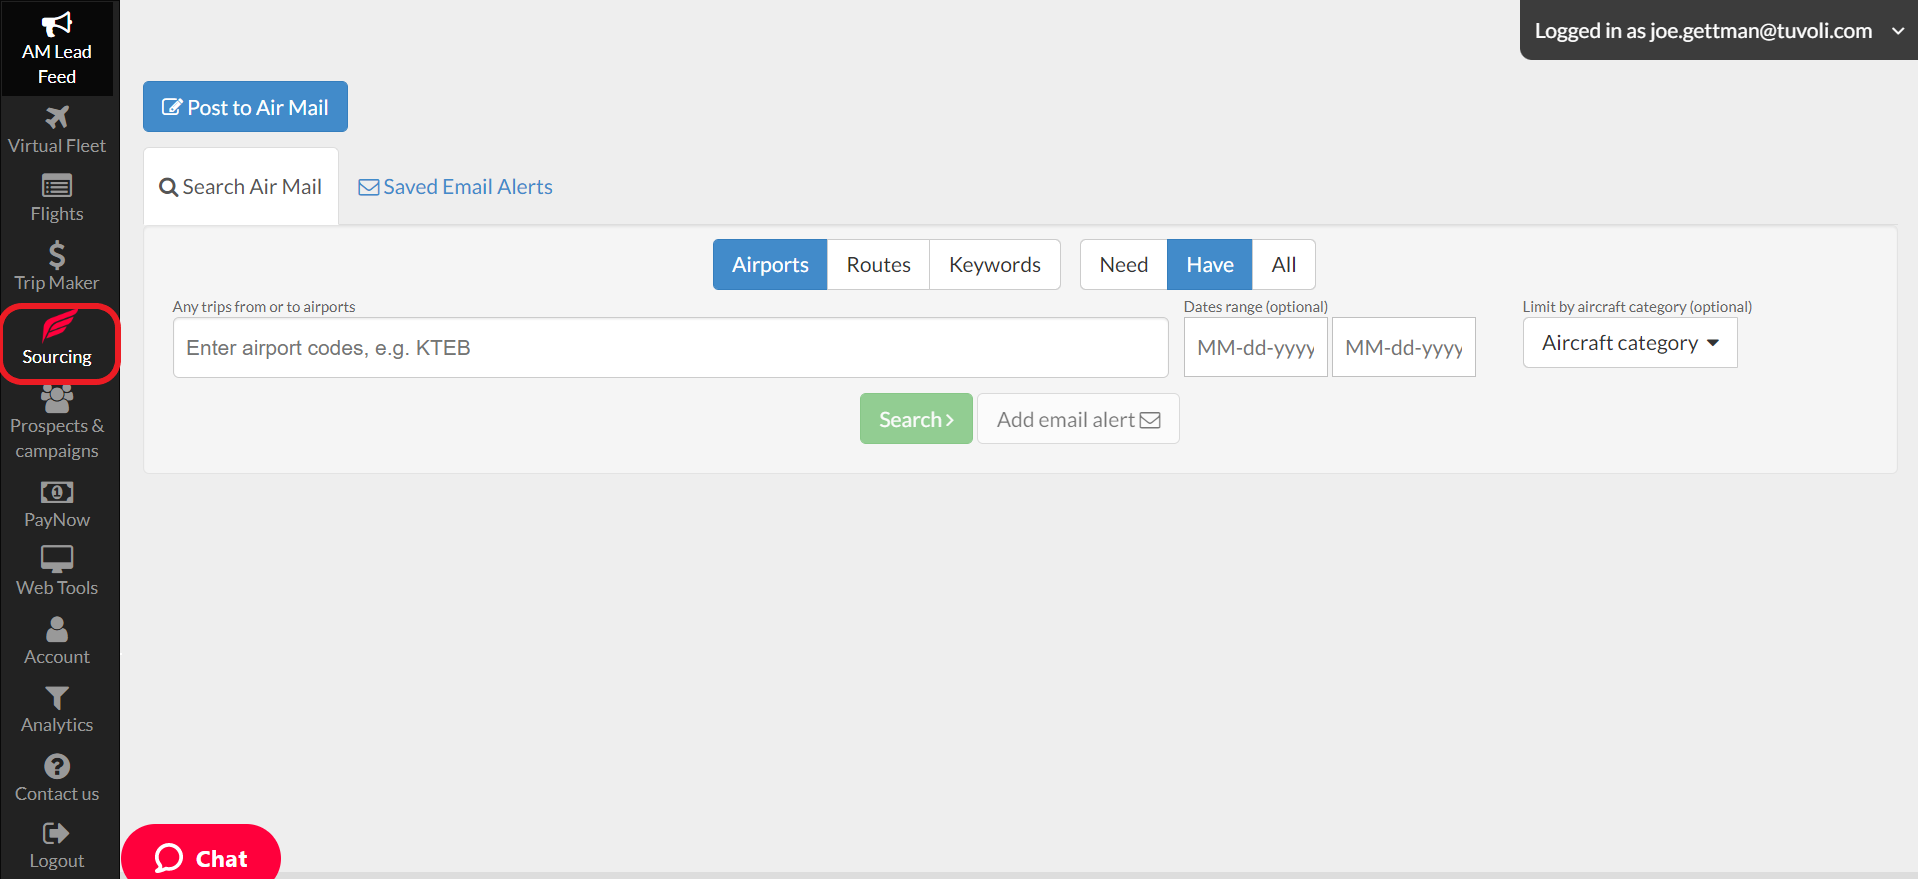The width and height of the screenshot is (1918, 879).
Task: Select the Need filter toggle
Action: pos(1123,265)
